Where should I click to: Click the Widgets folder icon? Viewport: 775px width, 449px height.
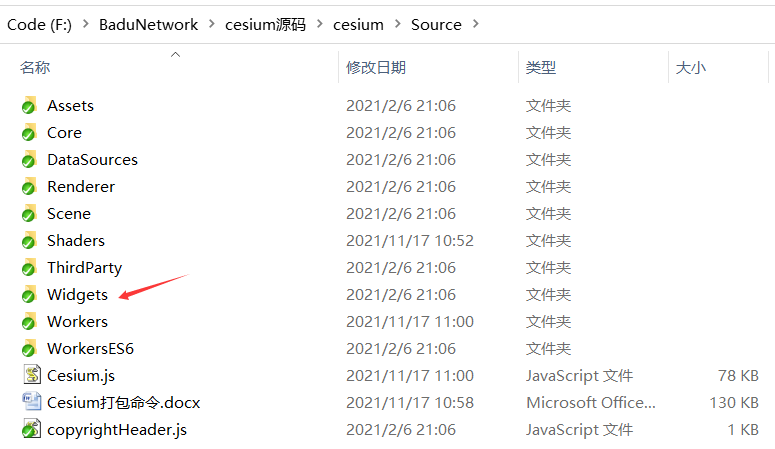[x=29, y=294]
